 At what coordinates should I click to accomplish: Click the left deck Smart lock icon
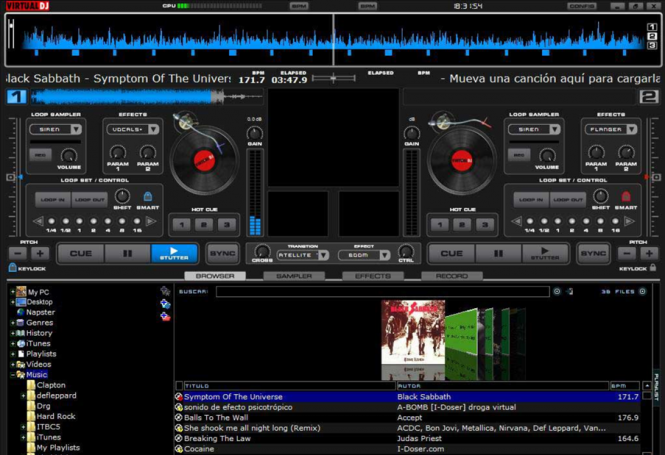coord(148,197)
